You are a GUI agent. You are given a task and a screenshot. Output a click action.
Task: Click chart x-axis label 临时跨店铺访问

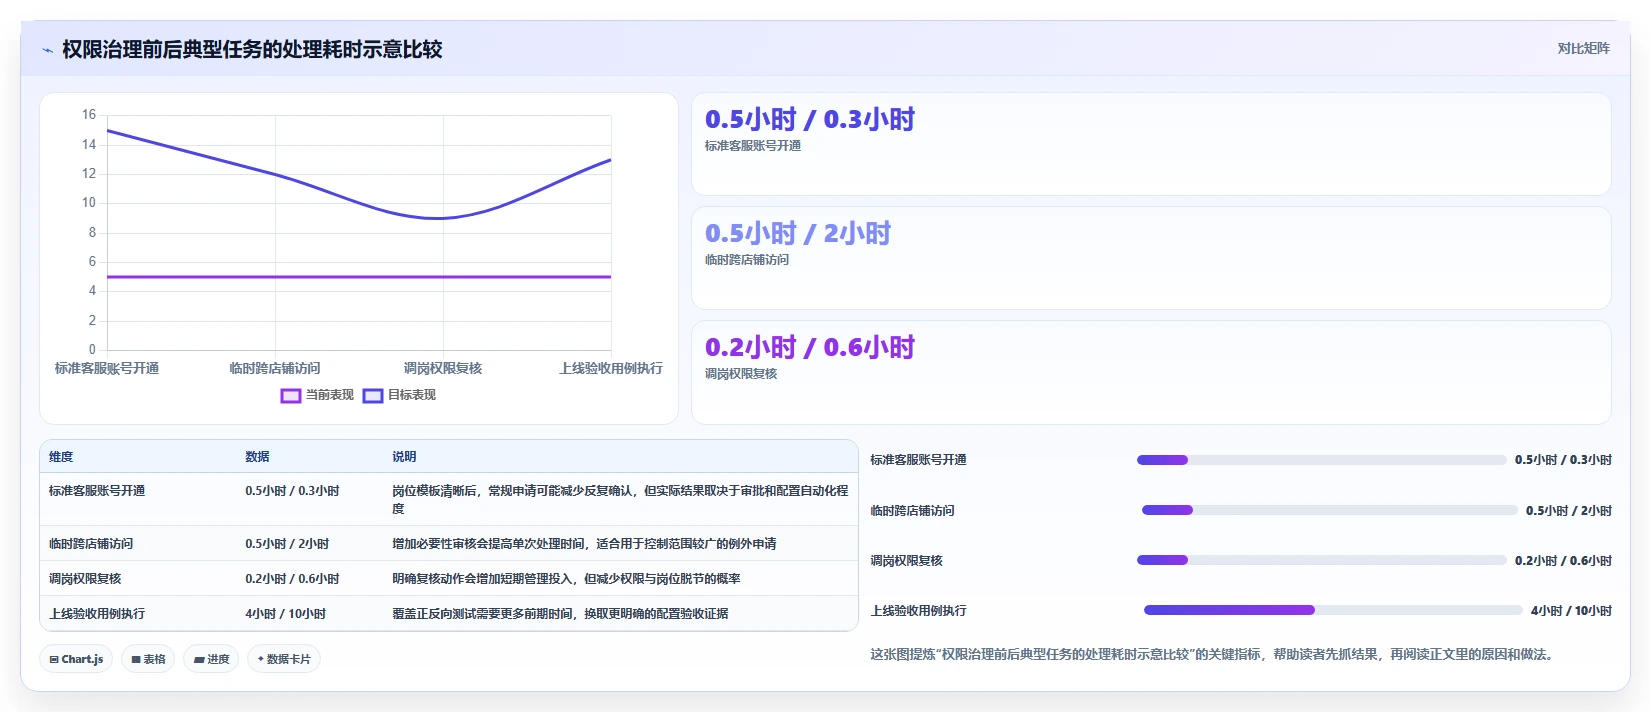click(x=275, y=368)
